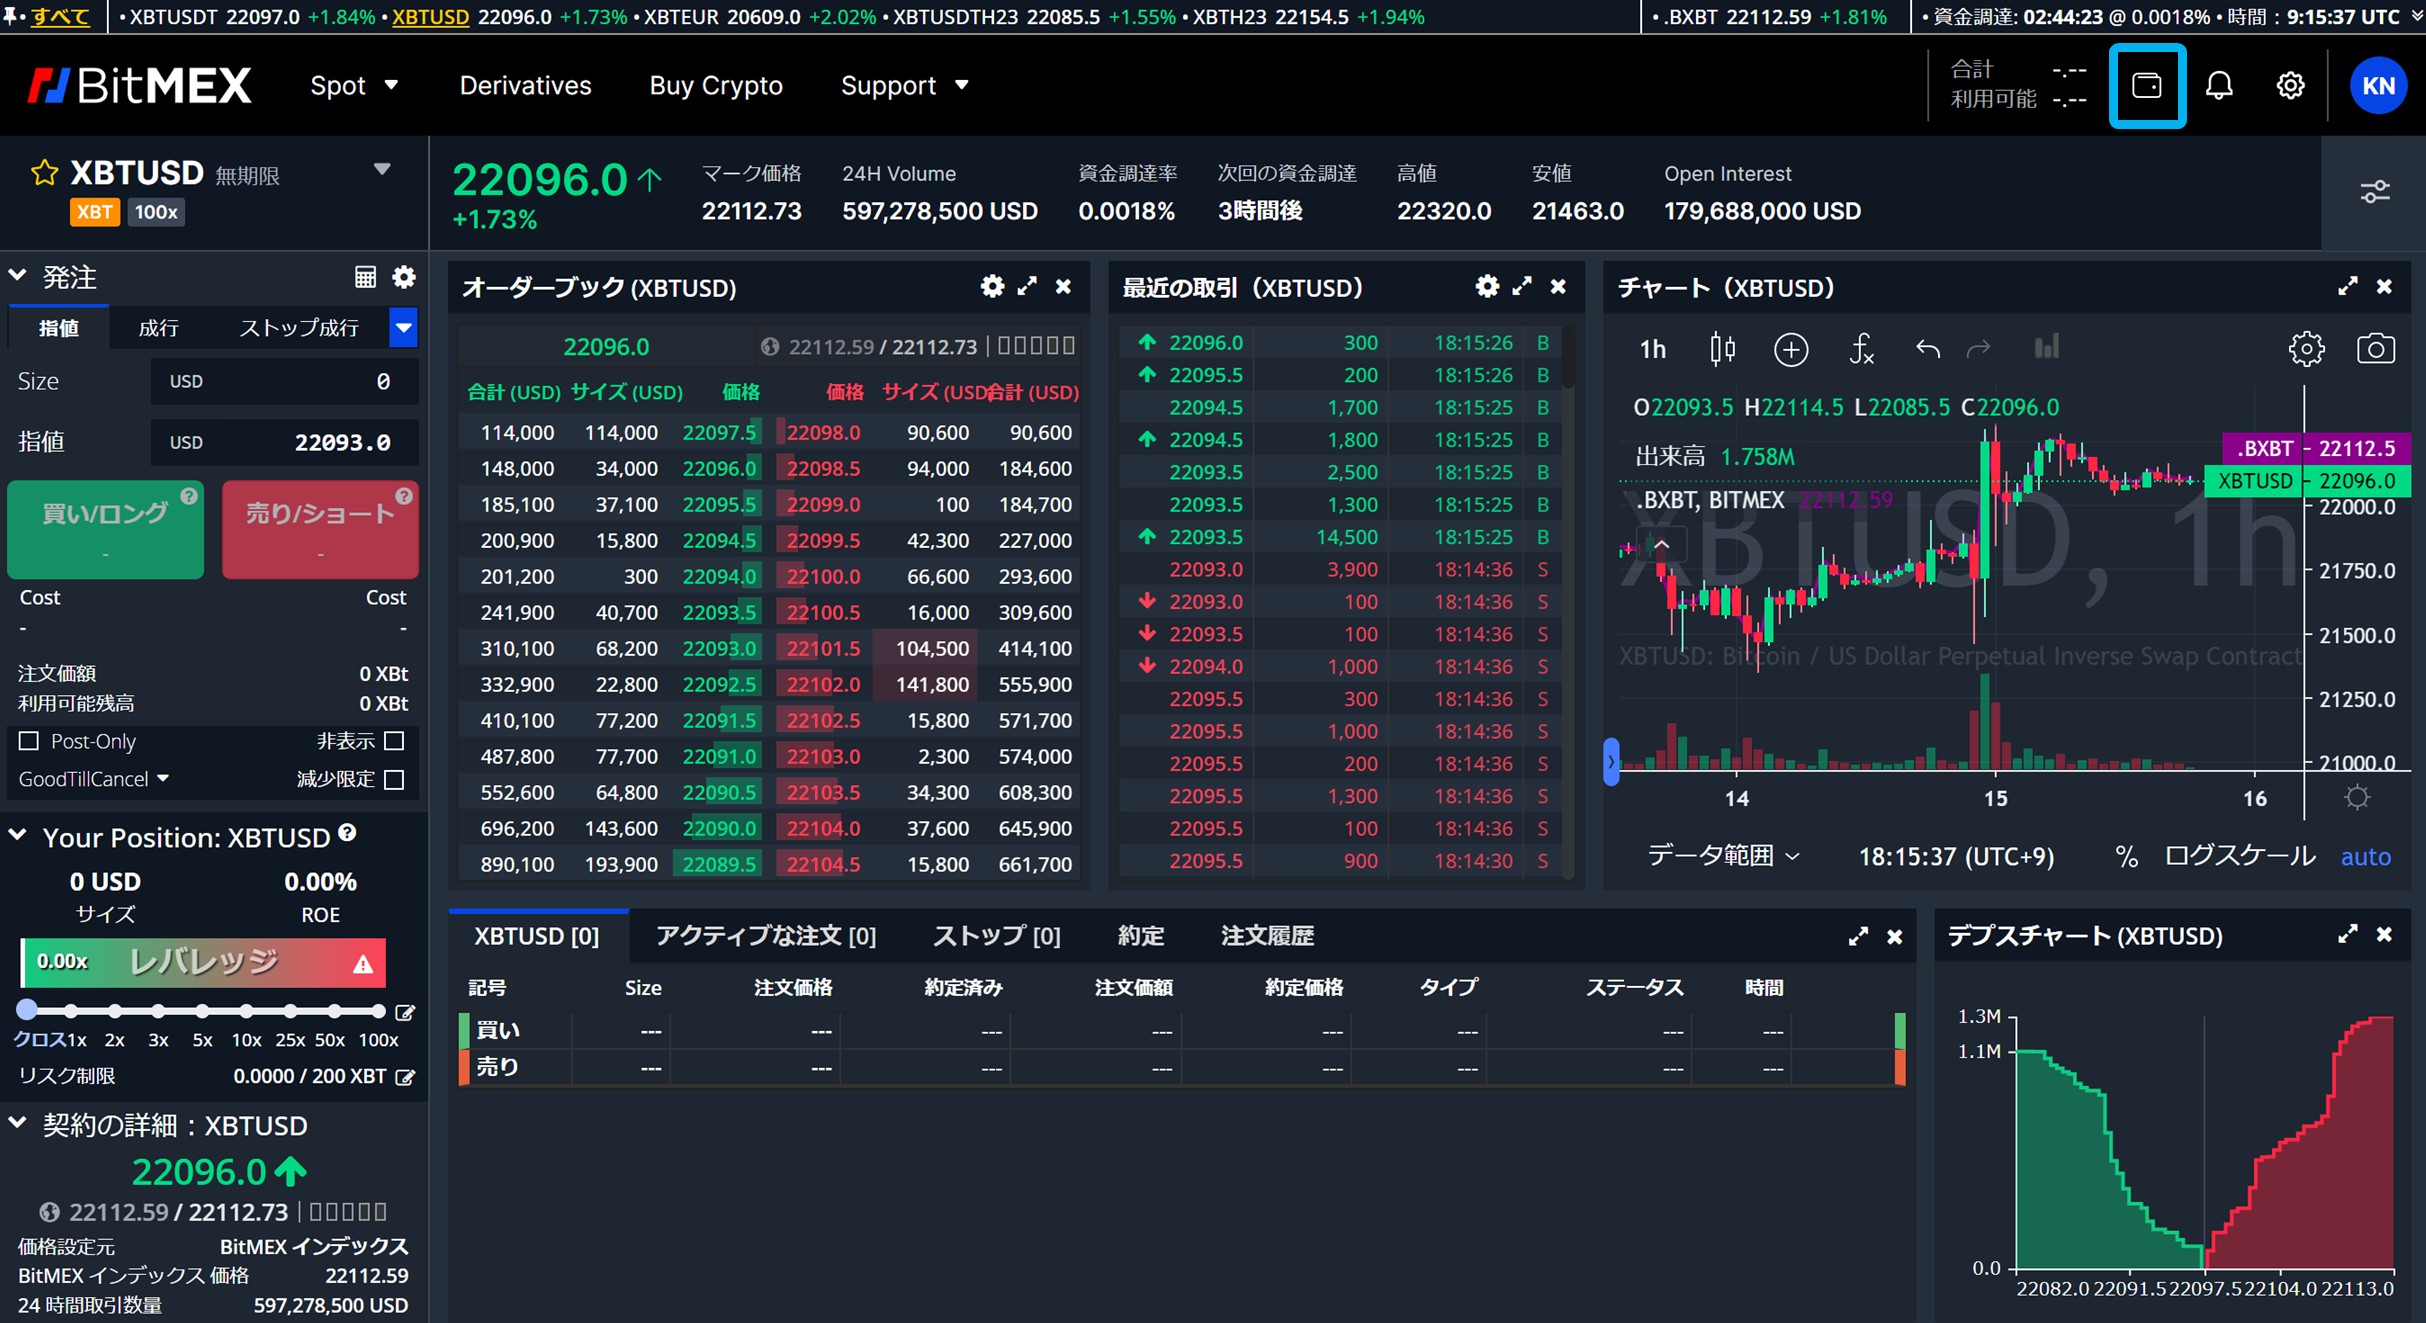The height and width of the screenshot is (1323, 2426).
Task: Open time zone 18:15:37 (UTC+9) selector
Action: tap(1955, 857)
